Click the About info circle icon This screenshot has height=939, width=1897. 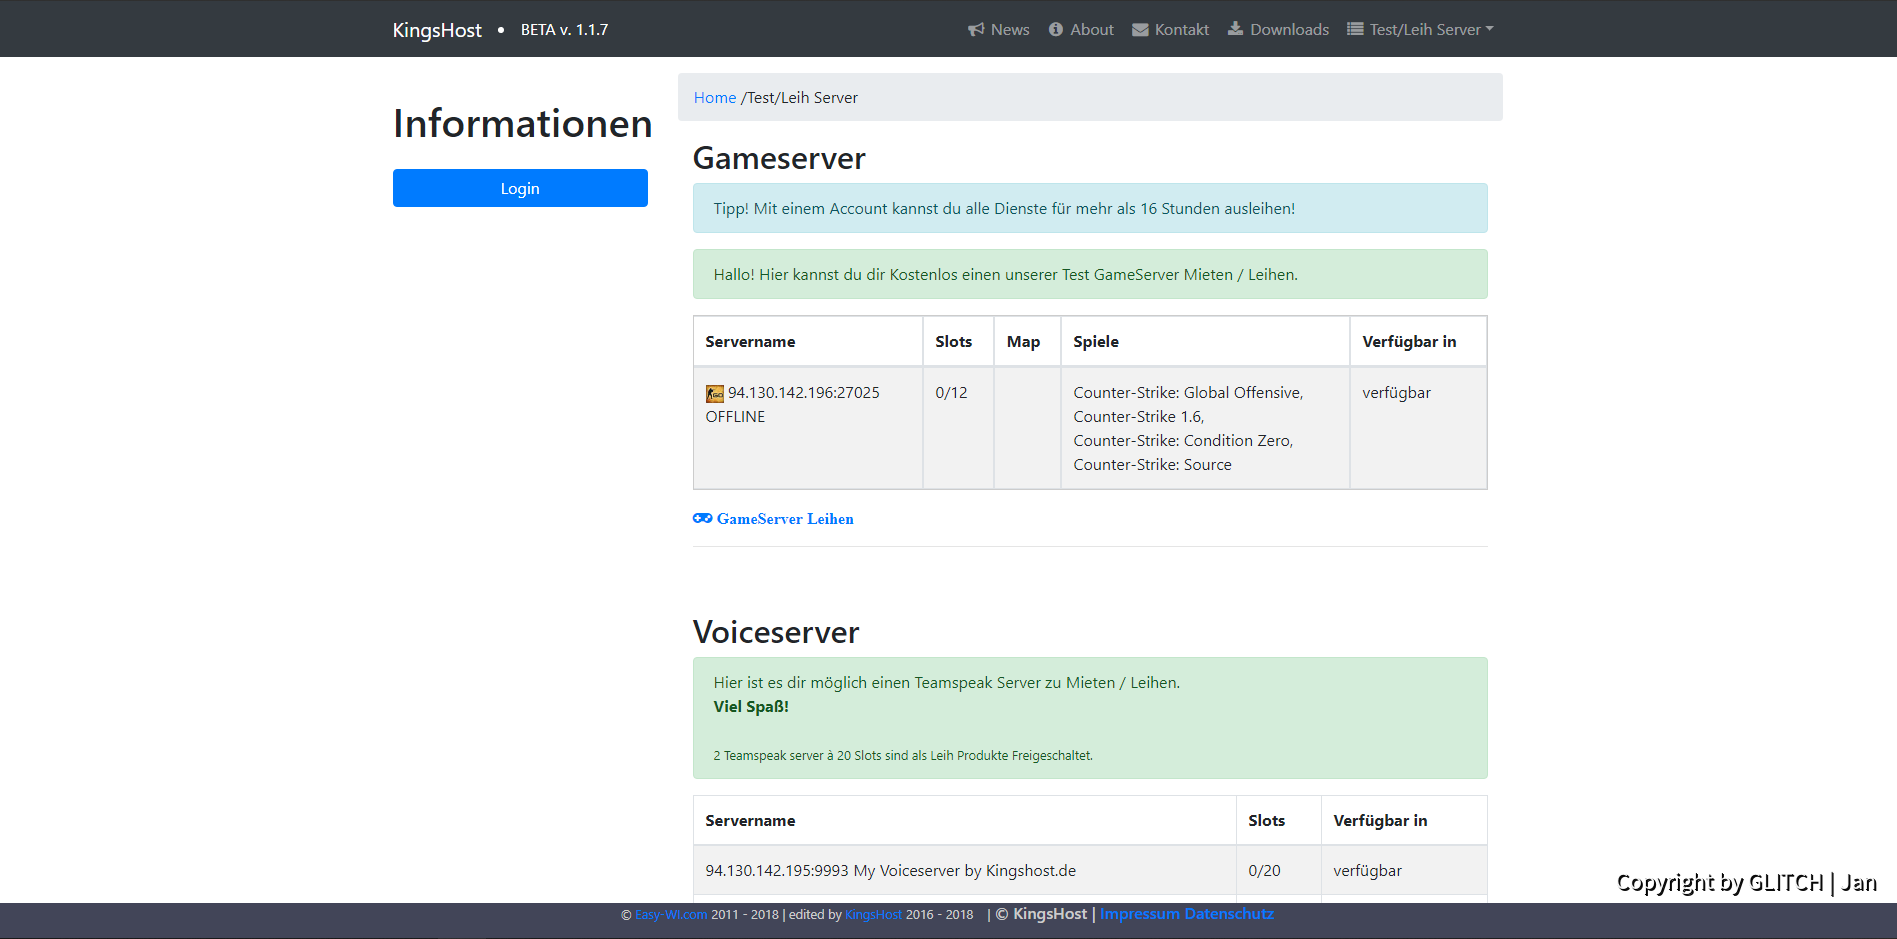coord(1055,30)
